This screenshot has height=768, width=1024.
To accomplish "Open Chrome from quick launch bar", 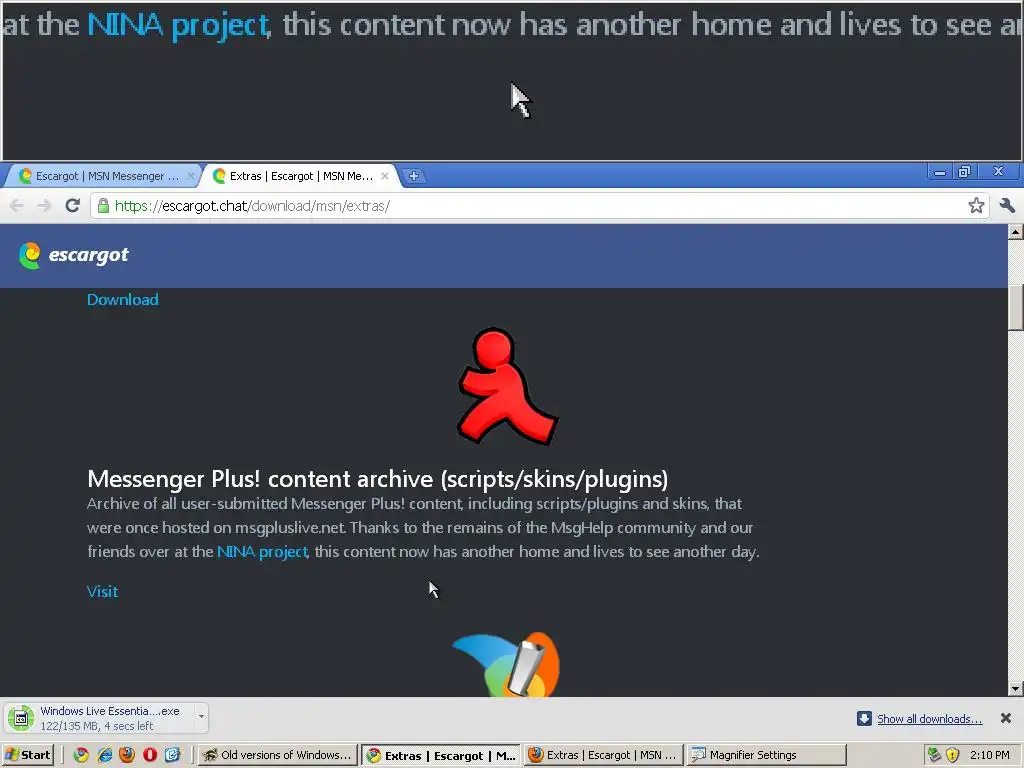I will click(x=81, y=755).
